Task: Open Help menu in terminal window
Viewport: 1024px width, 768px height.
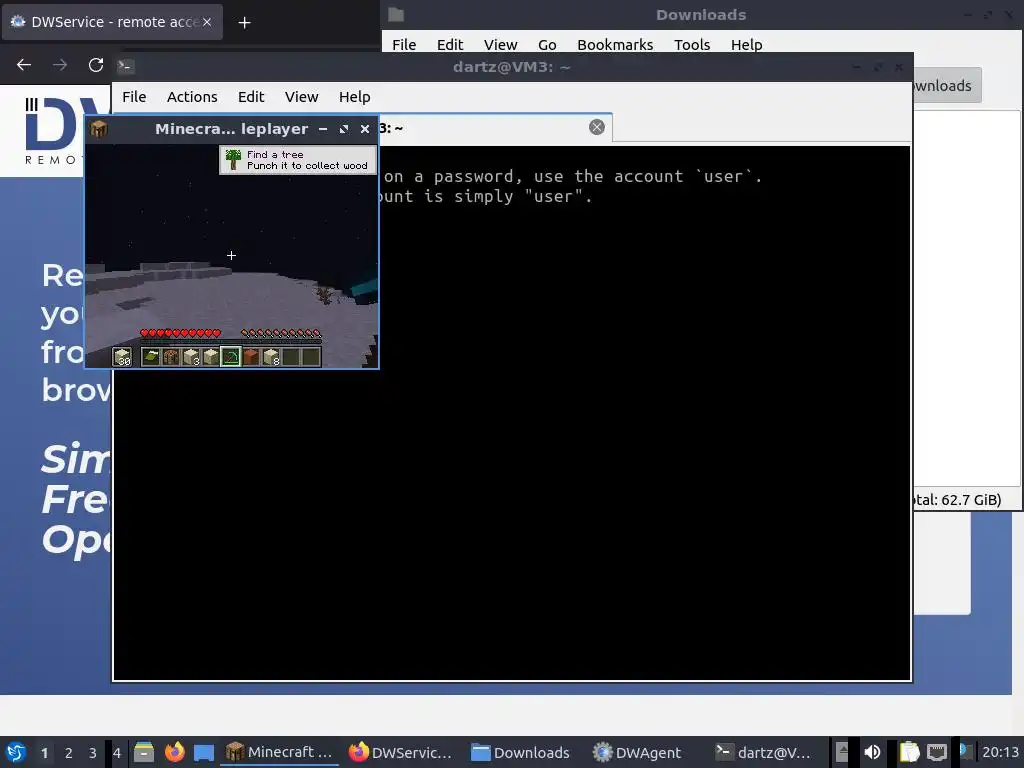Action: tap(355, 97)
